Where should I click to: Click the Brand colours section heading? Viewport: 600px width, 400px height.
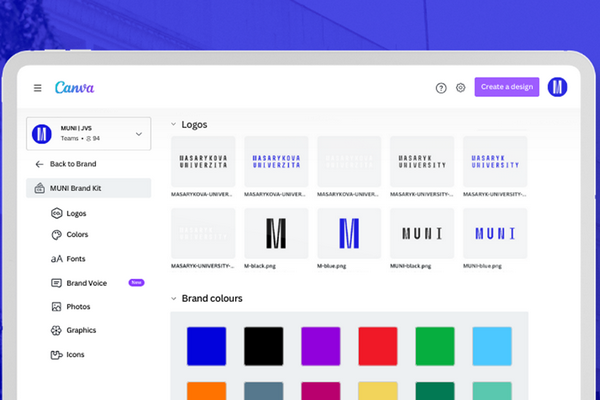tap(212, 298)
